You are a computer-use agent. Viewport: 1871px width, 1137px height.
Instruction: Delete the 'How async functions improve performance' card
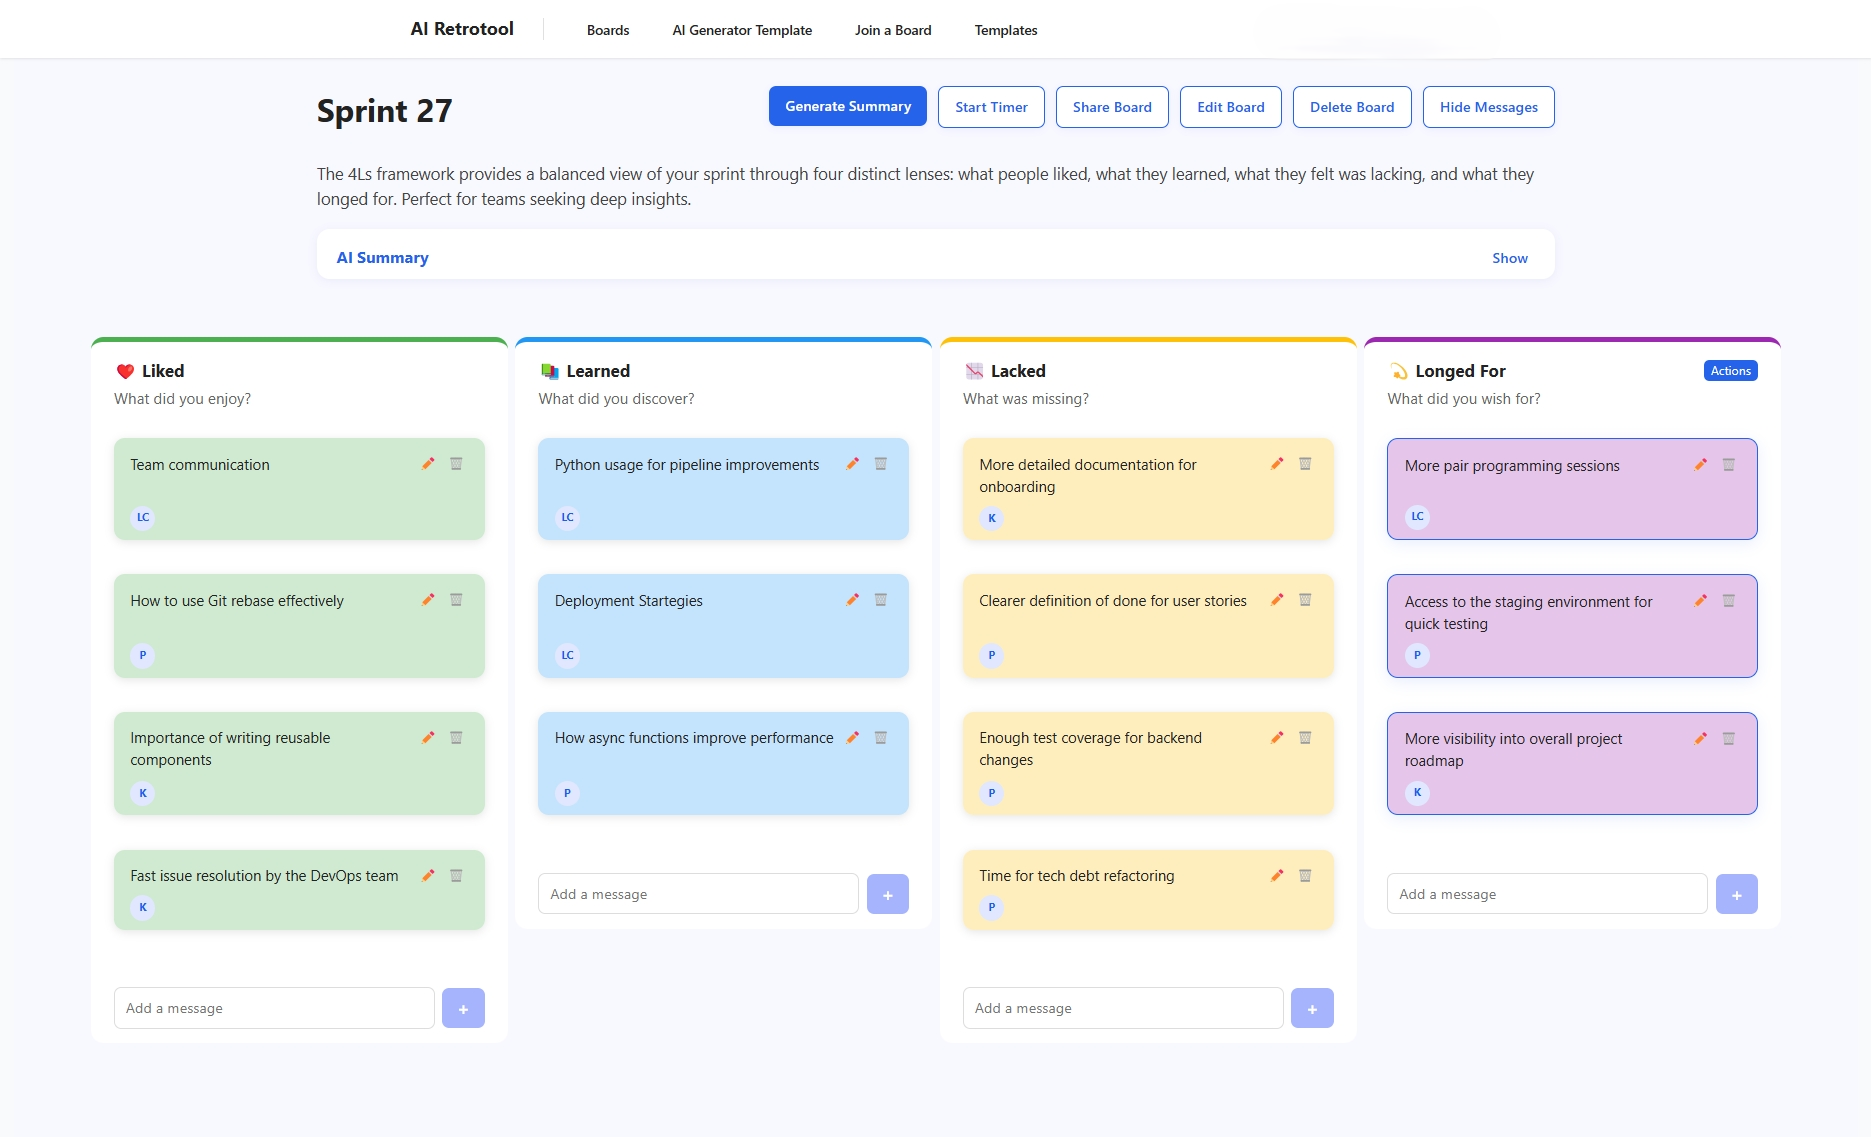pyautogui.click(x=881, y=737)
